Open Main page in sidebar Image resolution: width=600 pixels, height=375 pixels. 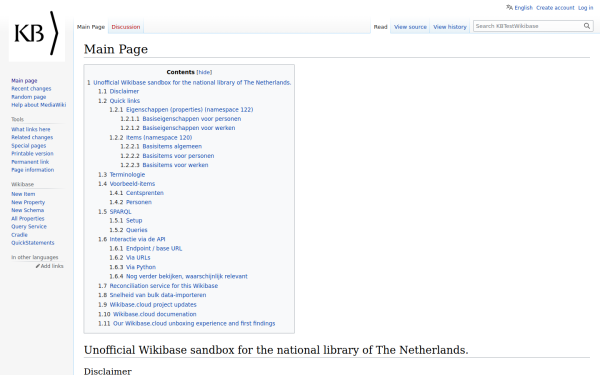(24, 80)
